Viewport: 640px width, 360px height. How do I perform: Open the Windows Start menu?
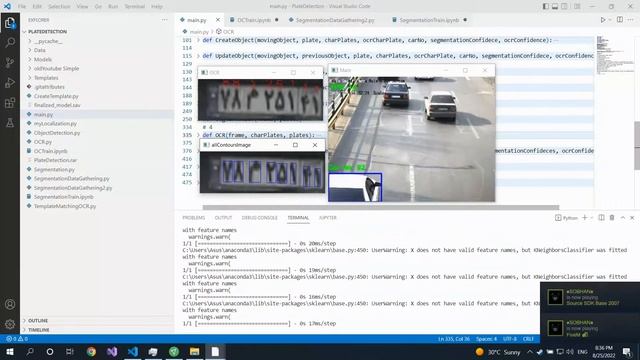(10, 351)
